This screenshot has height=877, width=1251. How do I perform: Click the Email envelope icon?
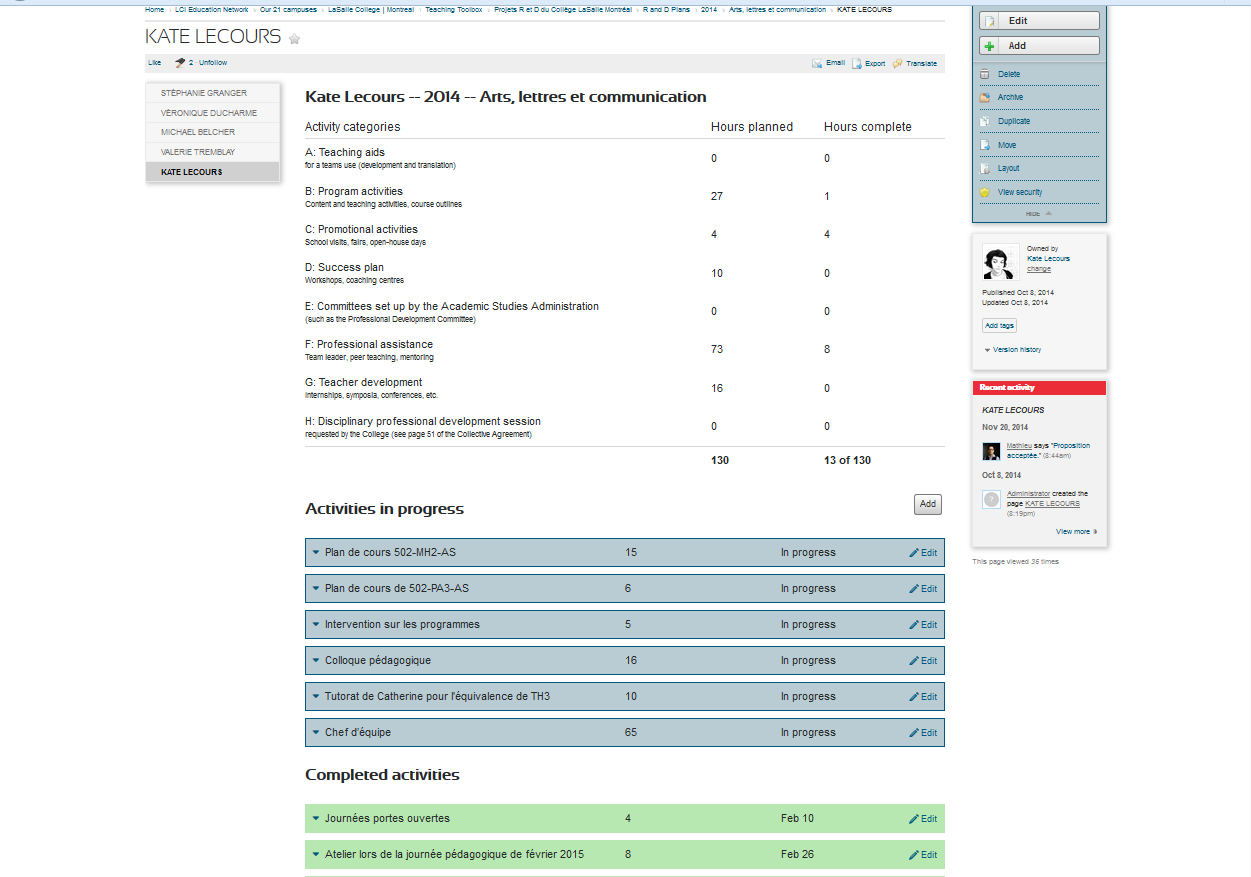817,63
